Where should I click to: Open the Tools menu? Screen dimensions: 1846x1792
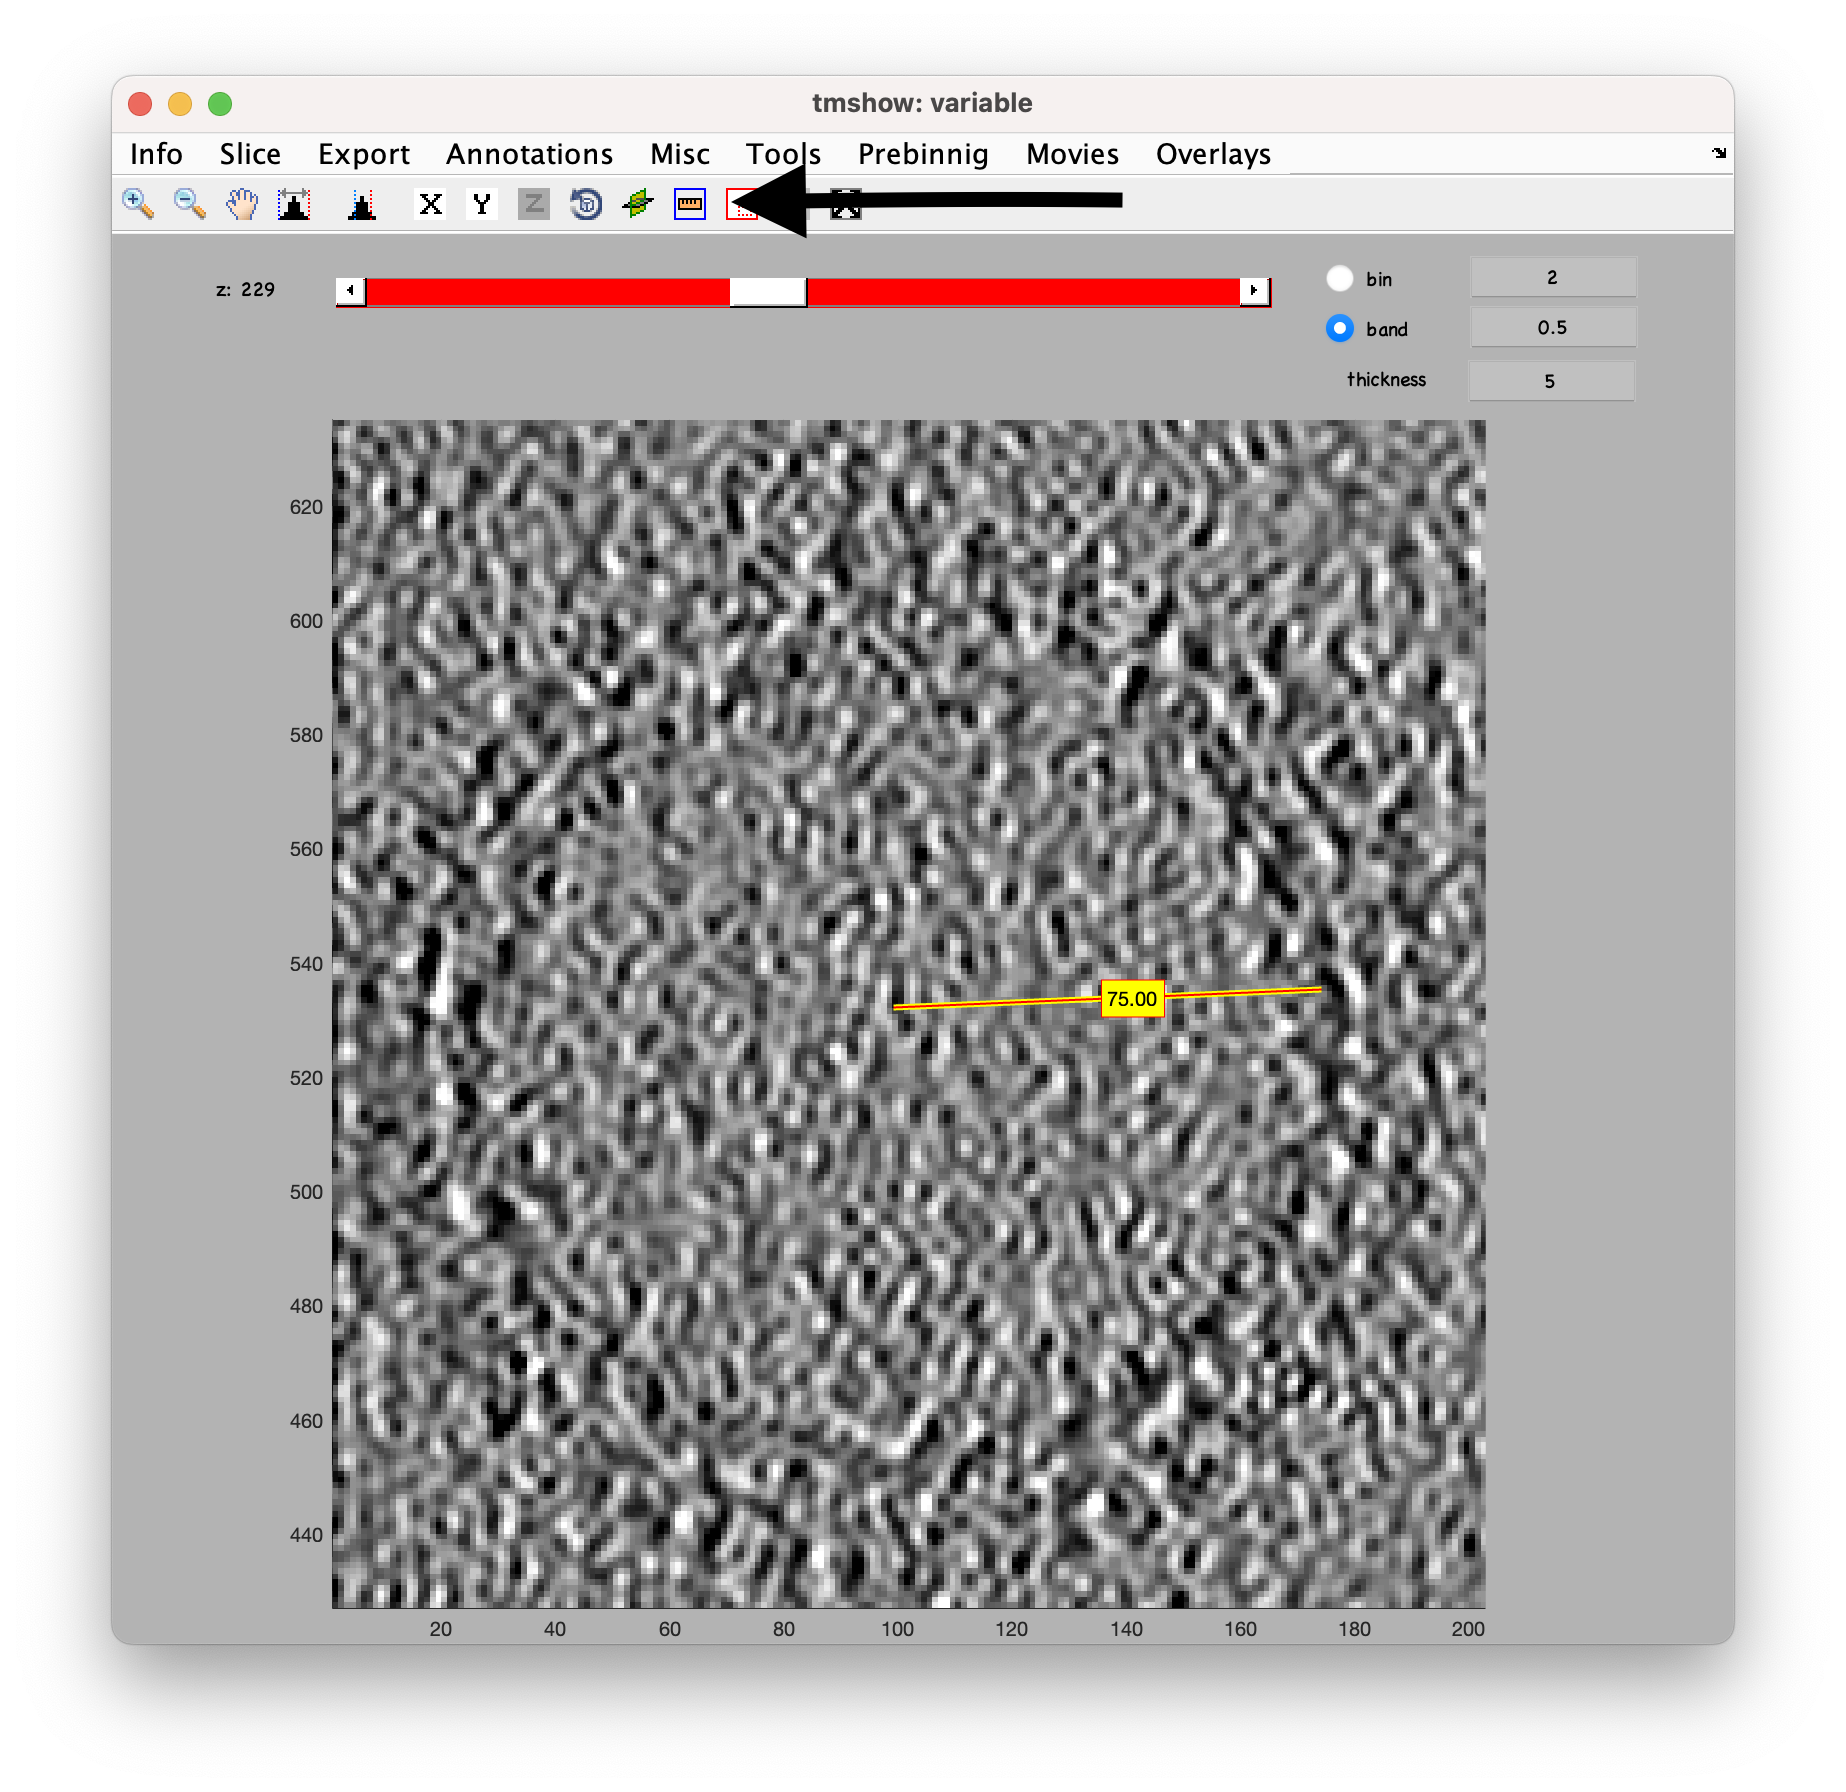coord(783,154)
